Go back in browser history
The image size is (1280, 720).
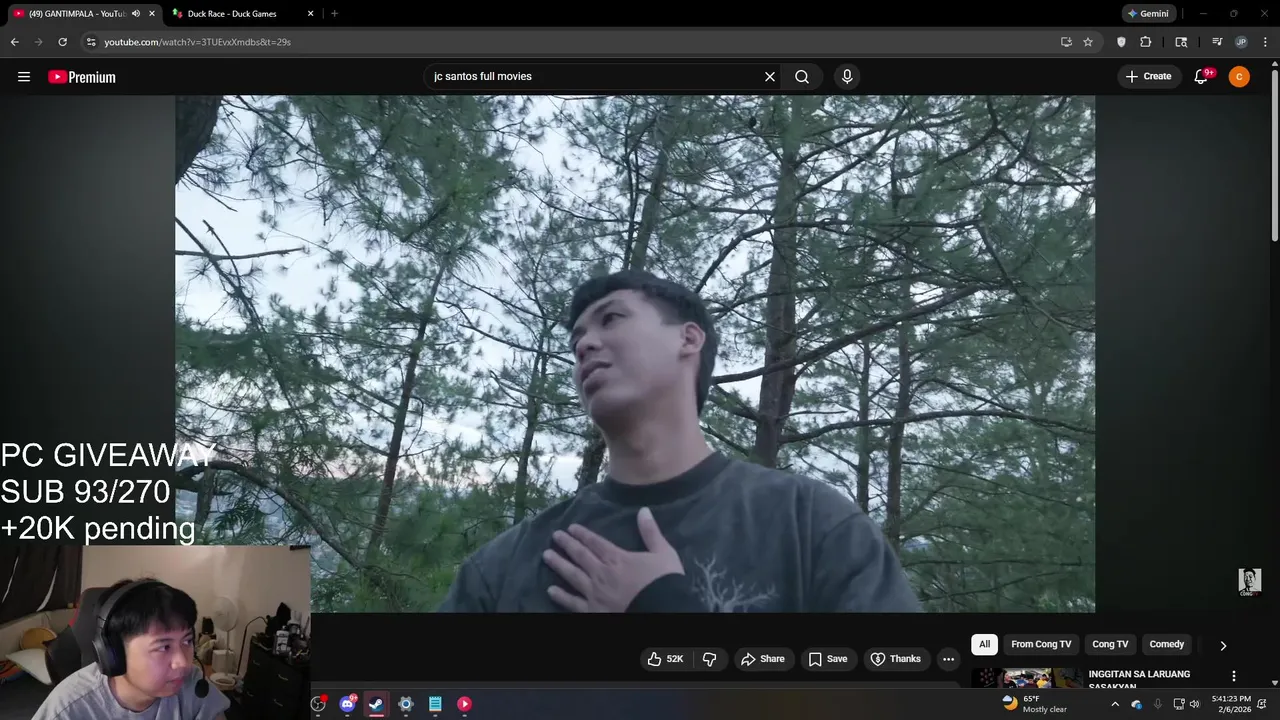tap(14, 42)
